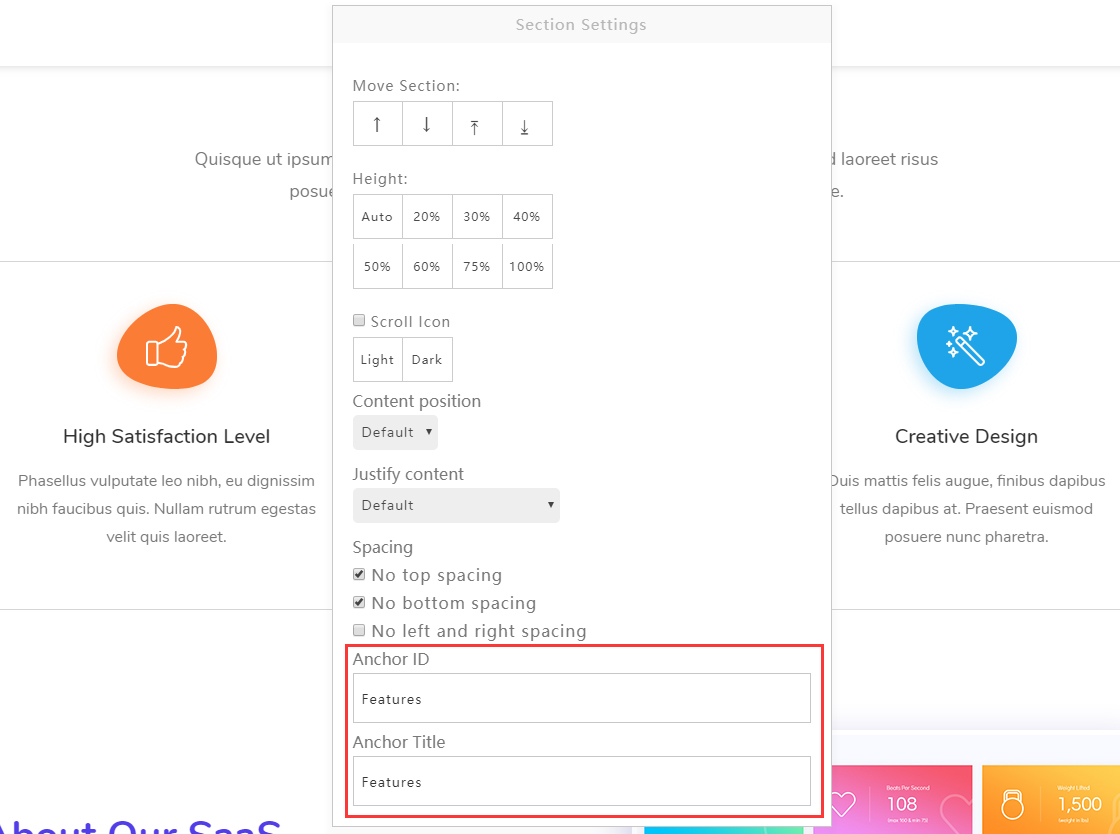This screenshot has width=1120, height=834.
Task: Select the 50% height tab
Action: [377, 265]
